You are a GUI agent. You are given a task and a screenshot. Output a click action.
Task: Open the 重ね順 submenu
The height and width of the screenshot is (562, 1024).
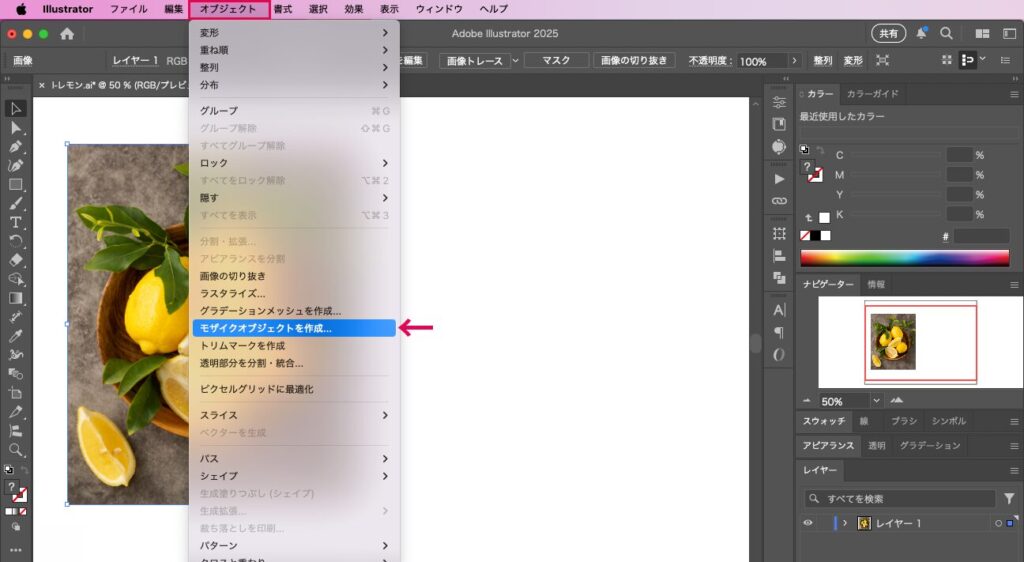click(294, 50)
